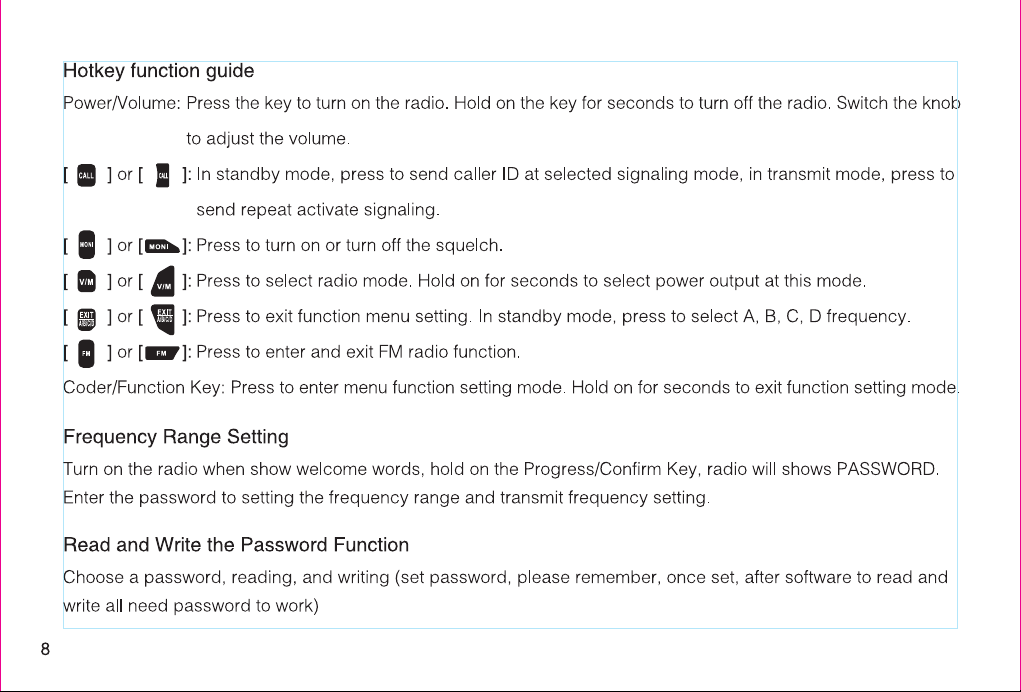This screenshot has width=1021, height=692.
Task: Select the front MONI key icon
Action: point(86,245)
